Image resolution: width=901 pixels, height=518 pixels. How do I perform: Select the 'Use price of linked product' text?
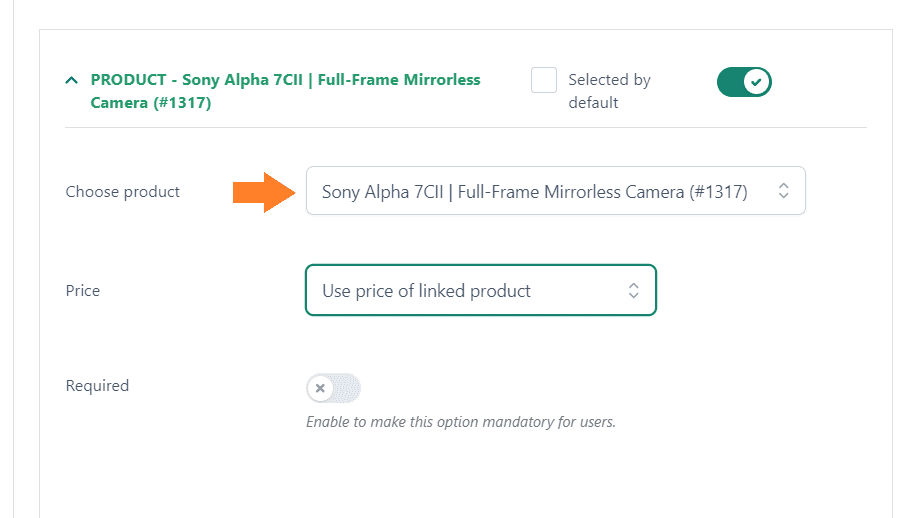pyautogui.click(x=426, y=291)
